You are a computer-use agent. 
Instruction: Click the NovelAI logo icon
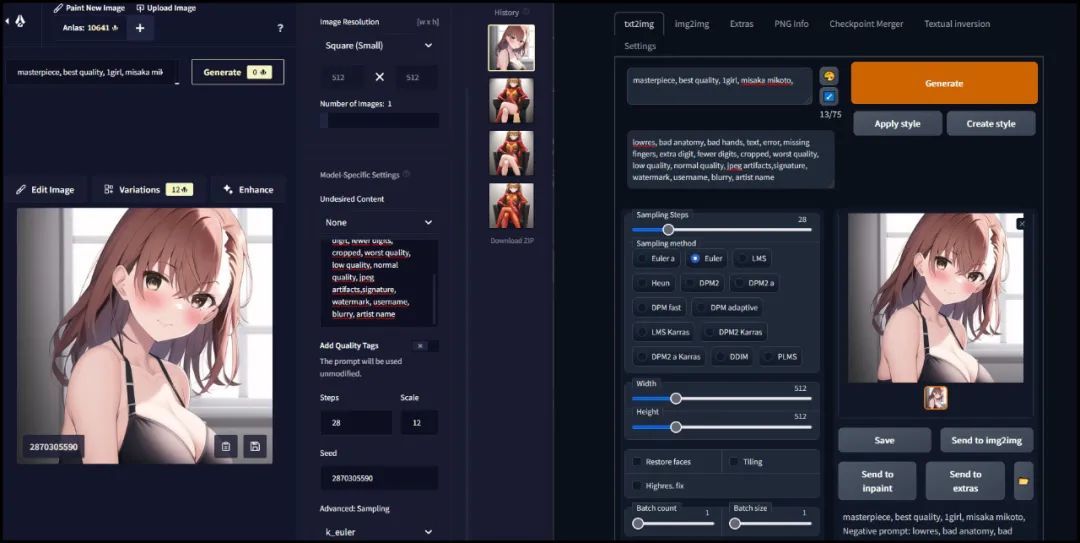tap(21, 21)
